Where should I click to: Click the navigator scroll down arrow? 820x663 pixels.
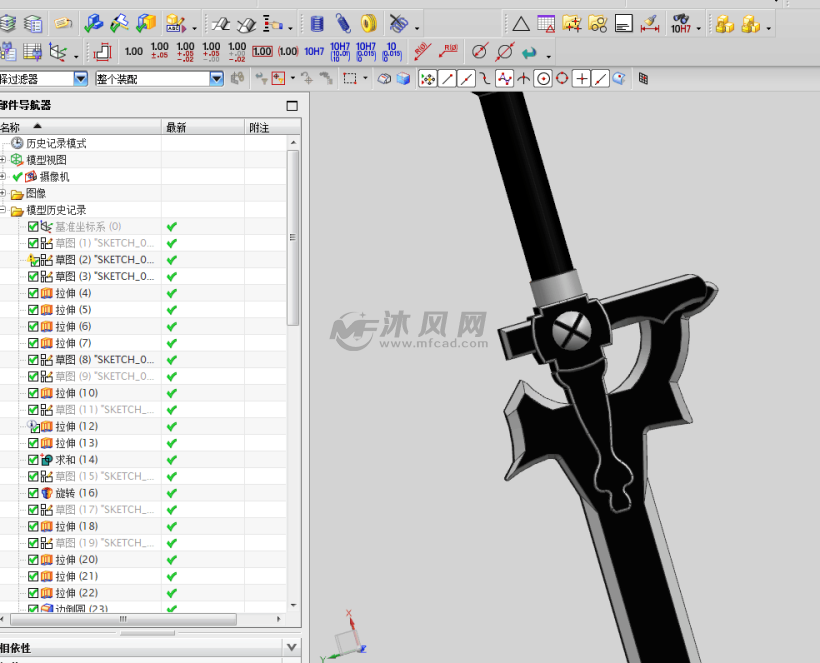point(293,605)
